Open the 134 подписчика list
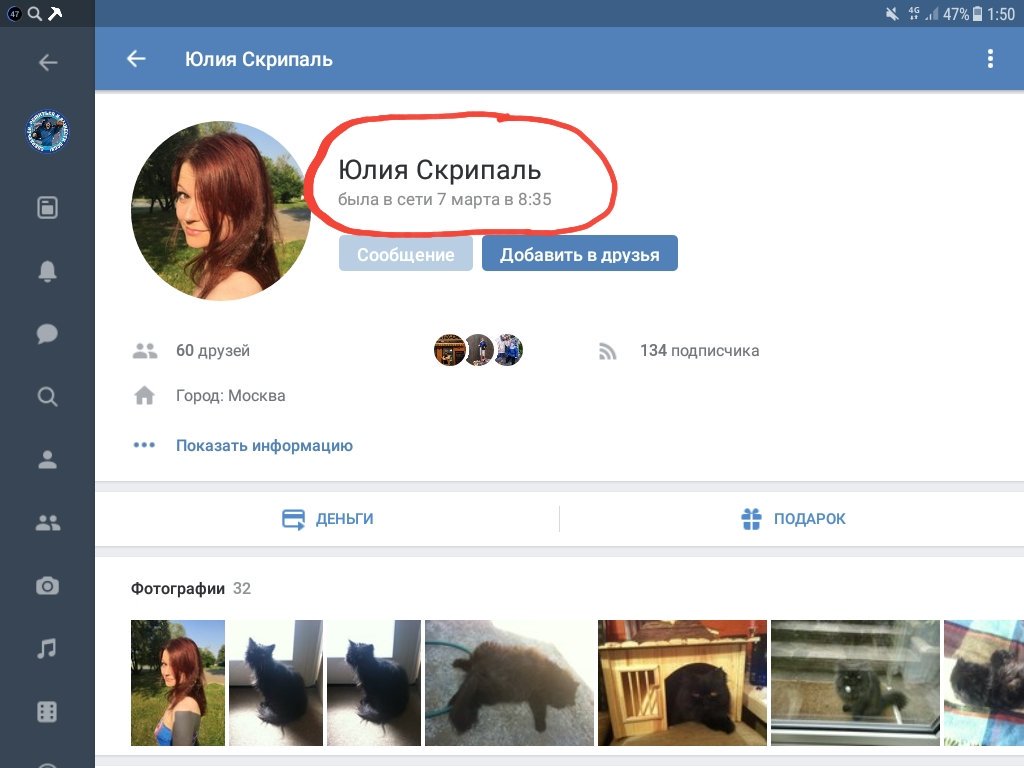Image resolution: width=1024 pixels, height=768 pixels. [699, 351]
